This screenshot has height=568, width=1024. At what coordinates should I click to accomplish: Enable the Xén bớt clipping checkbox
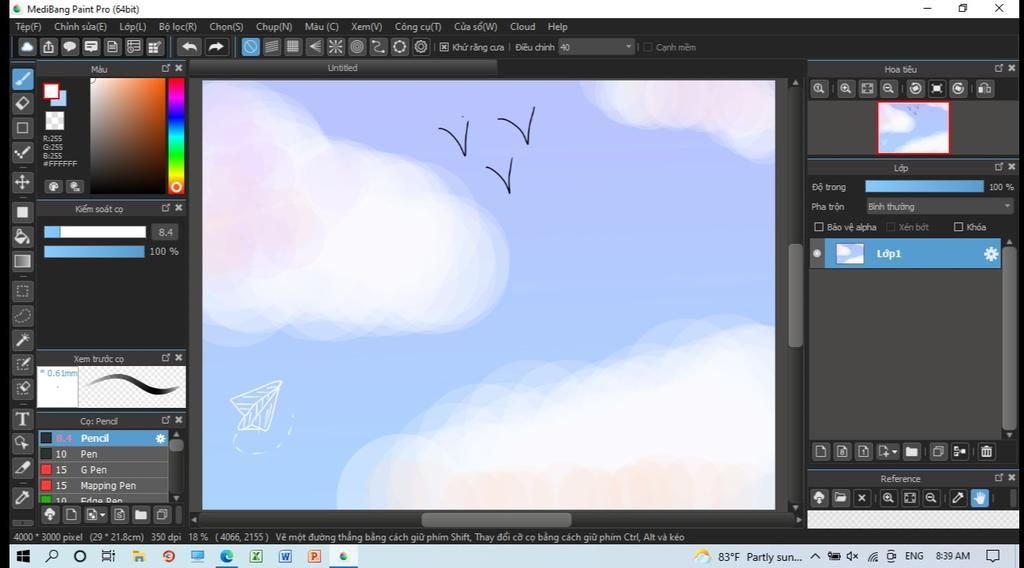(890, 227)
